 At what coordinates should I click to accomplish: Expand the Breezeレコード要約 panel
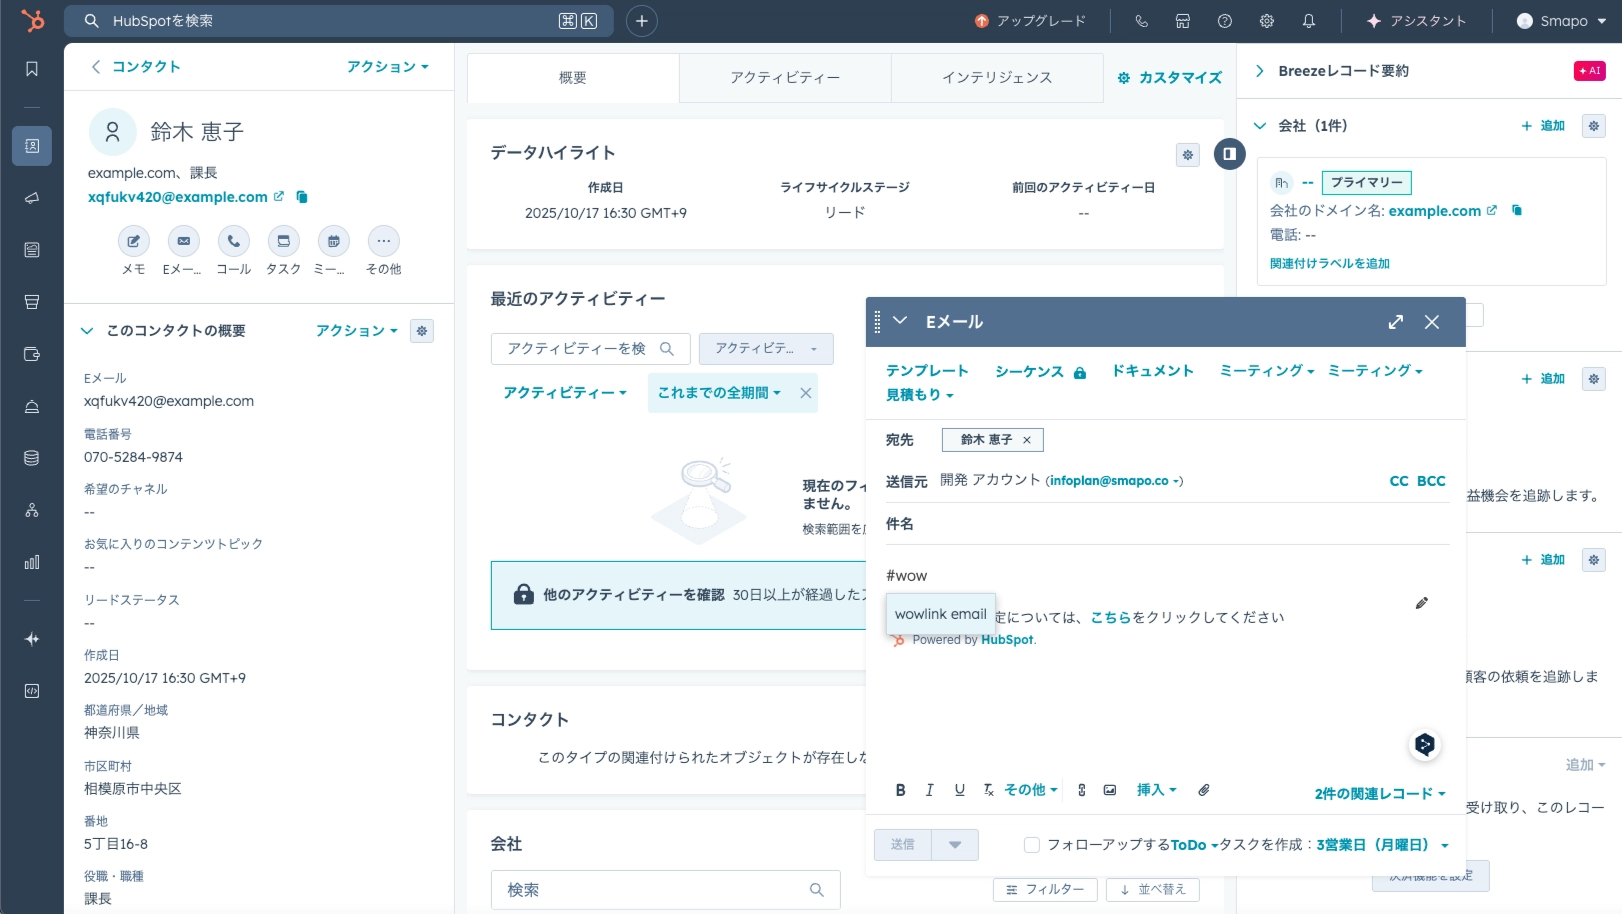coord(1260,71)
